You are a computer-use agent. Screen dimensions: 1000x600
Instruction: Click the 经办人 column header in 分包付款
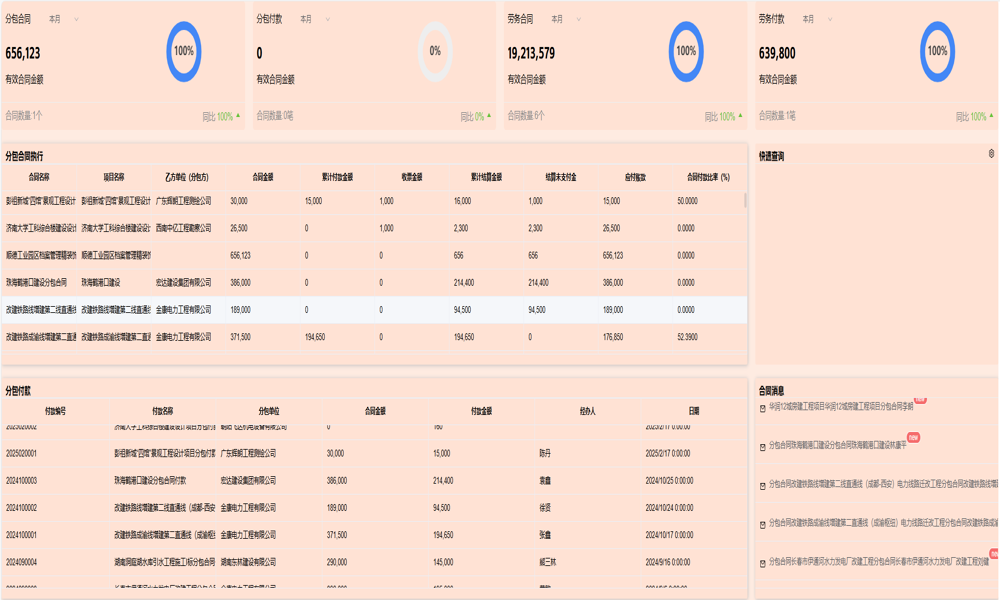587,411
